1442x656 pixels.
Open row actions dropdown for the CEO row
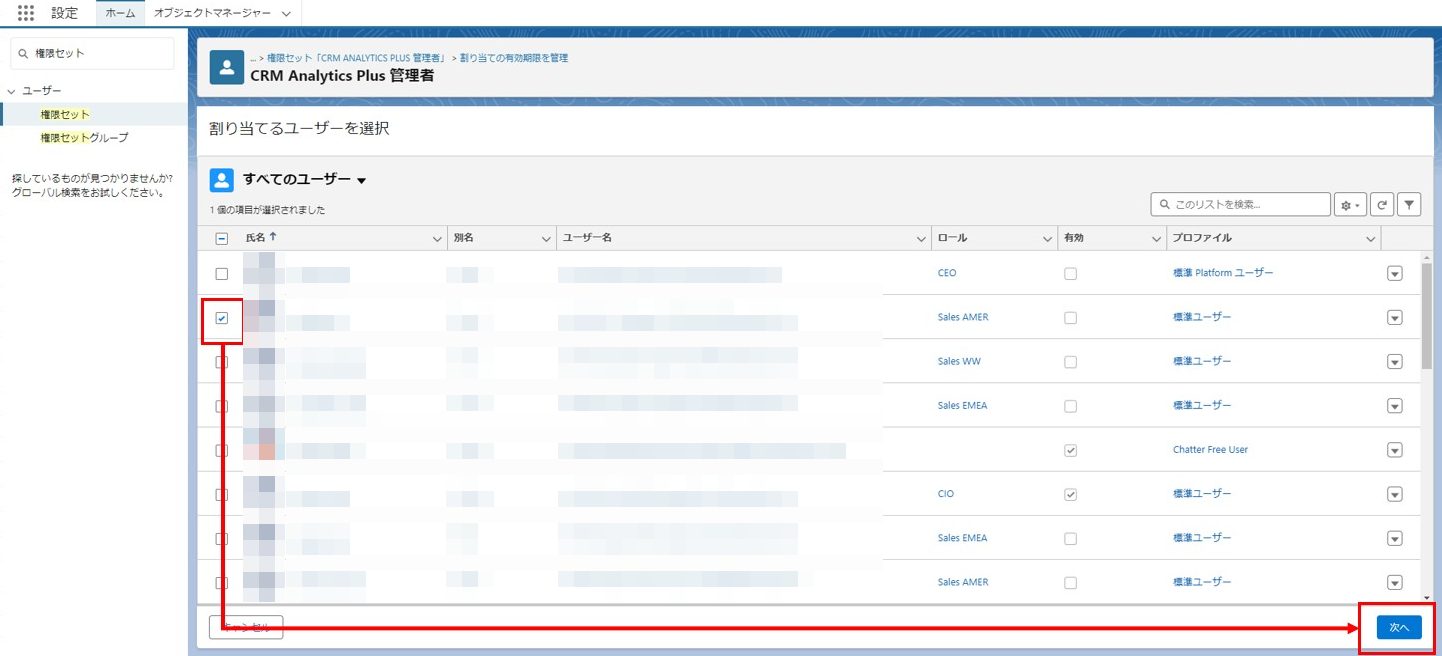point(1395,274)
